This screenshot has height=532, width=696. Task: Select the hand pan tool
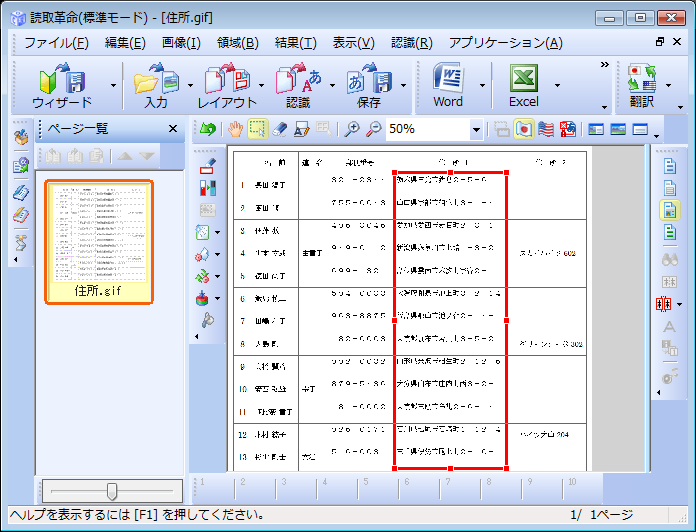click(236, 129)
